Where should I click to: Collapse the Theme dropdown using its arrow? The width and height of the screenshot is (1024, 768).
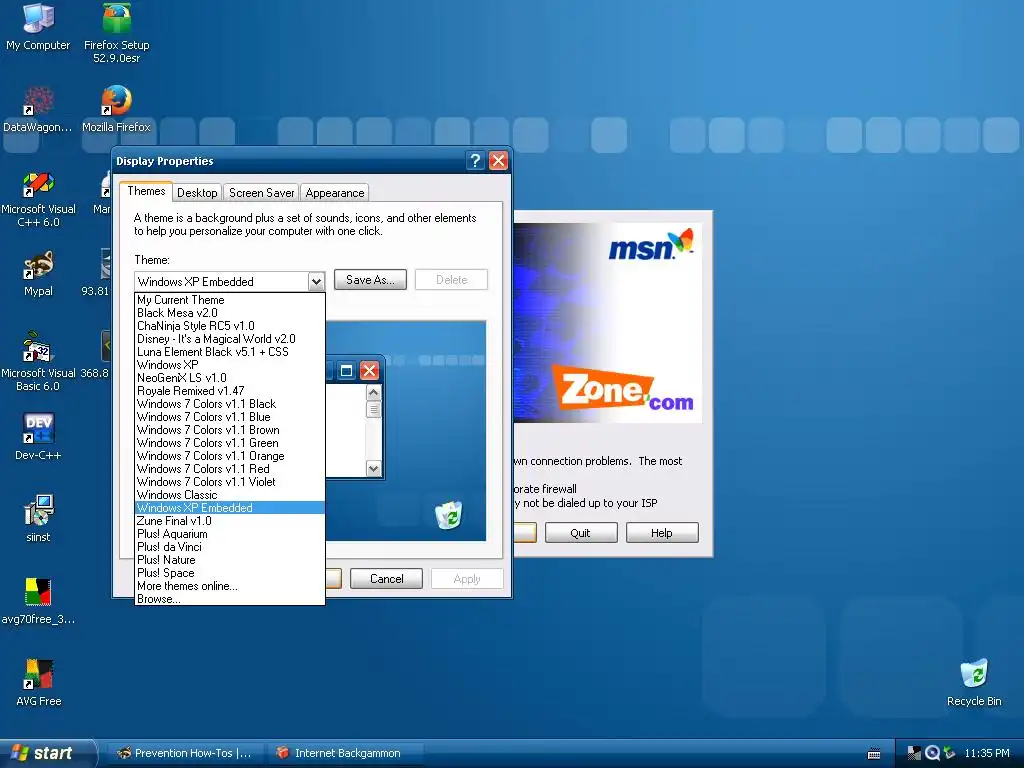[316, 281]
